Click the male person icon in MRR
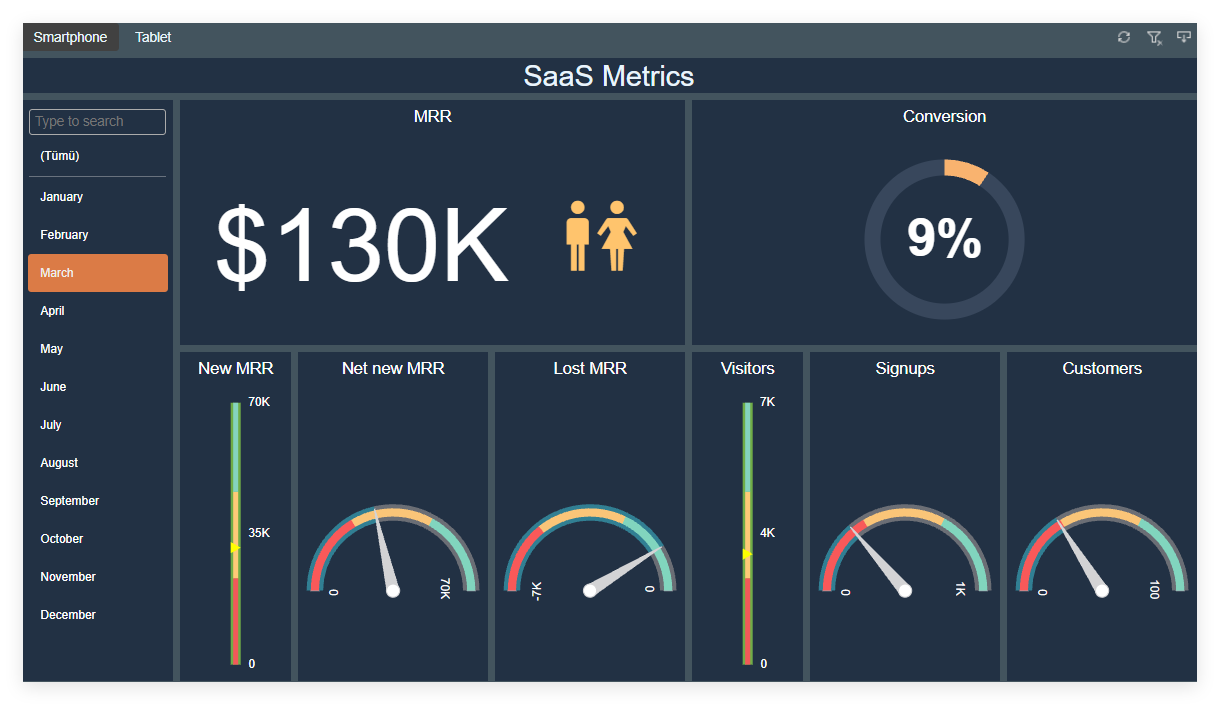Viewport: 1220px width, 705px height. point(577,236)
